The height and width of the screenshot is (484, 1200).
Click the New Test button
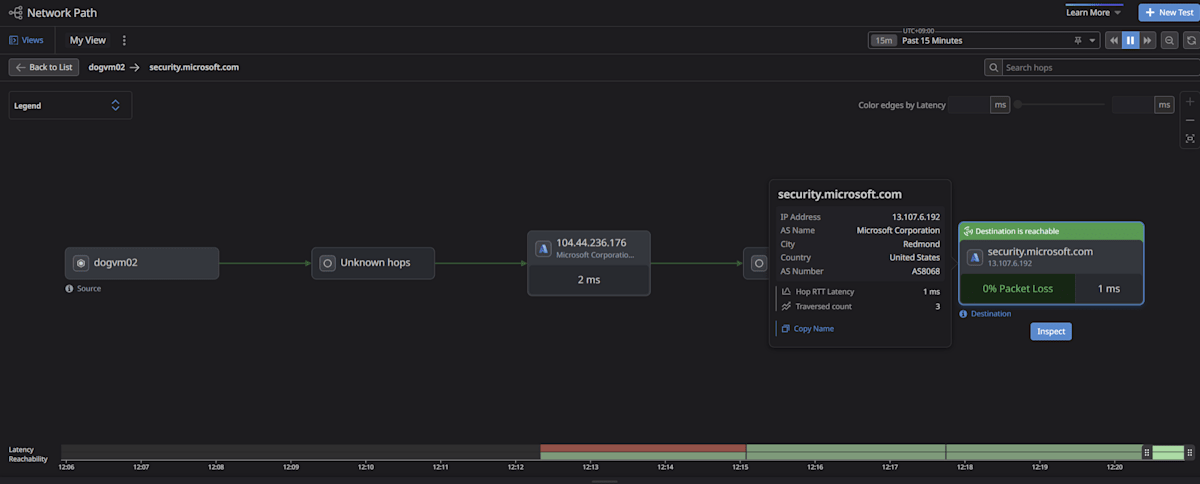tap(1167, 13)
